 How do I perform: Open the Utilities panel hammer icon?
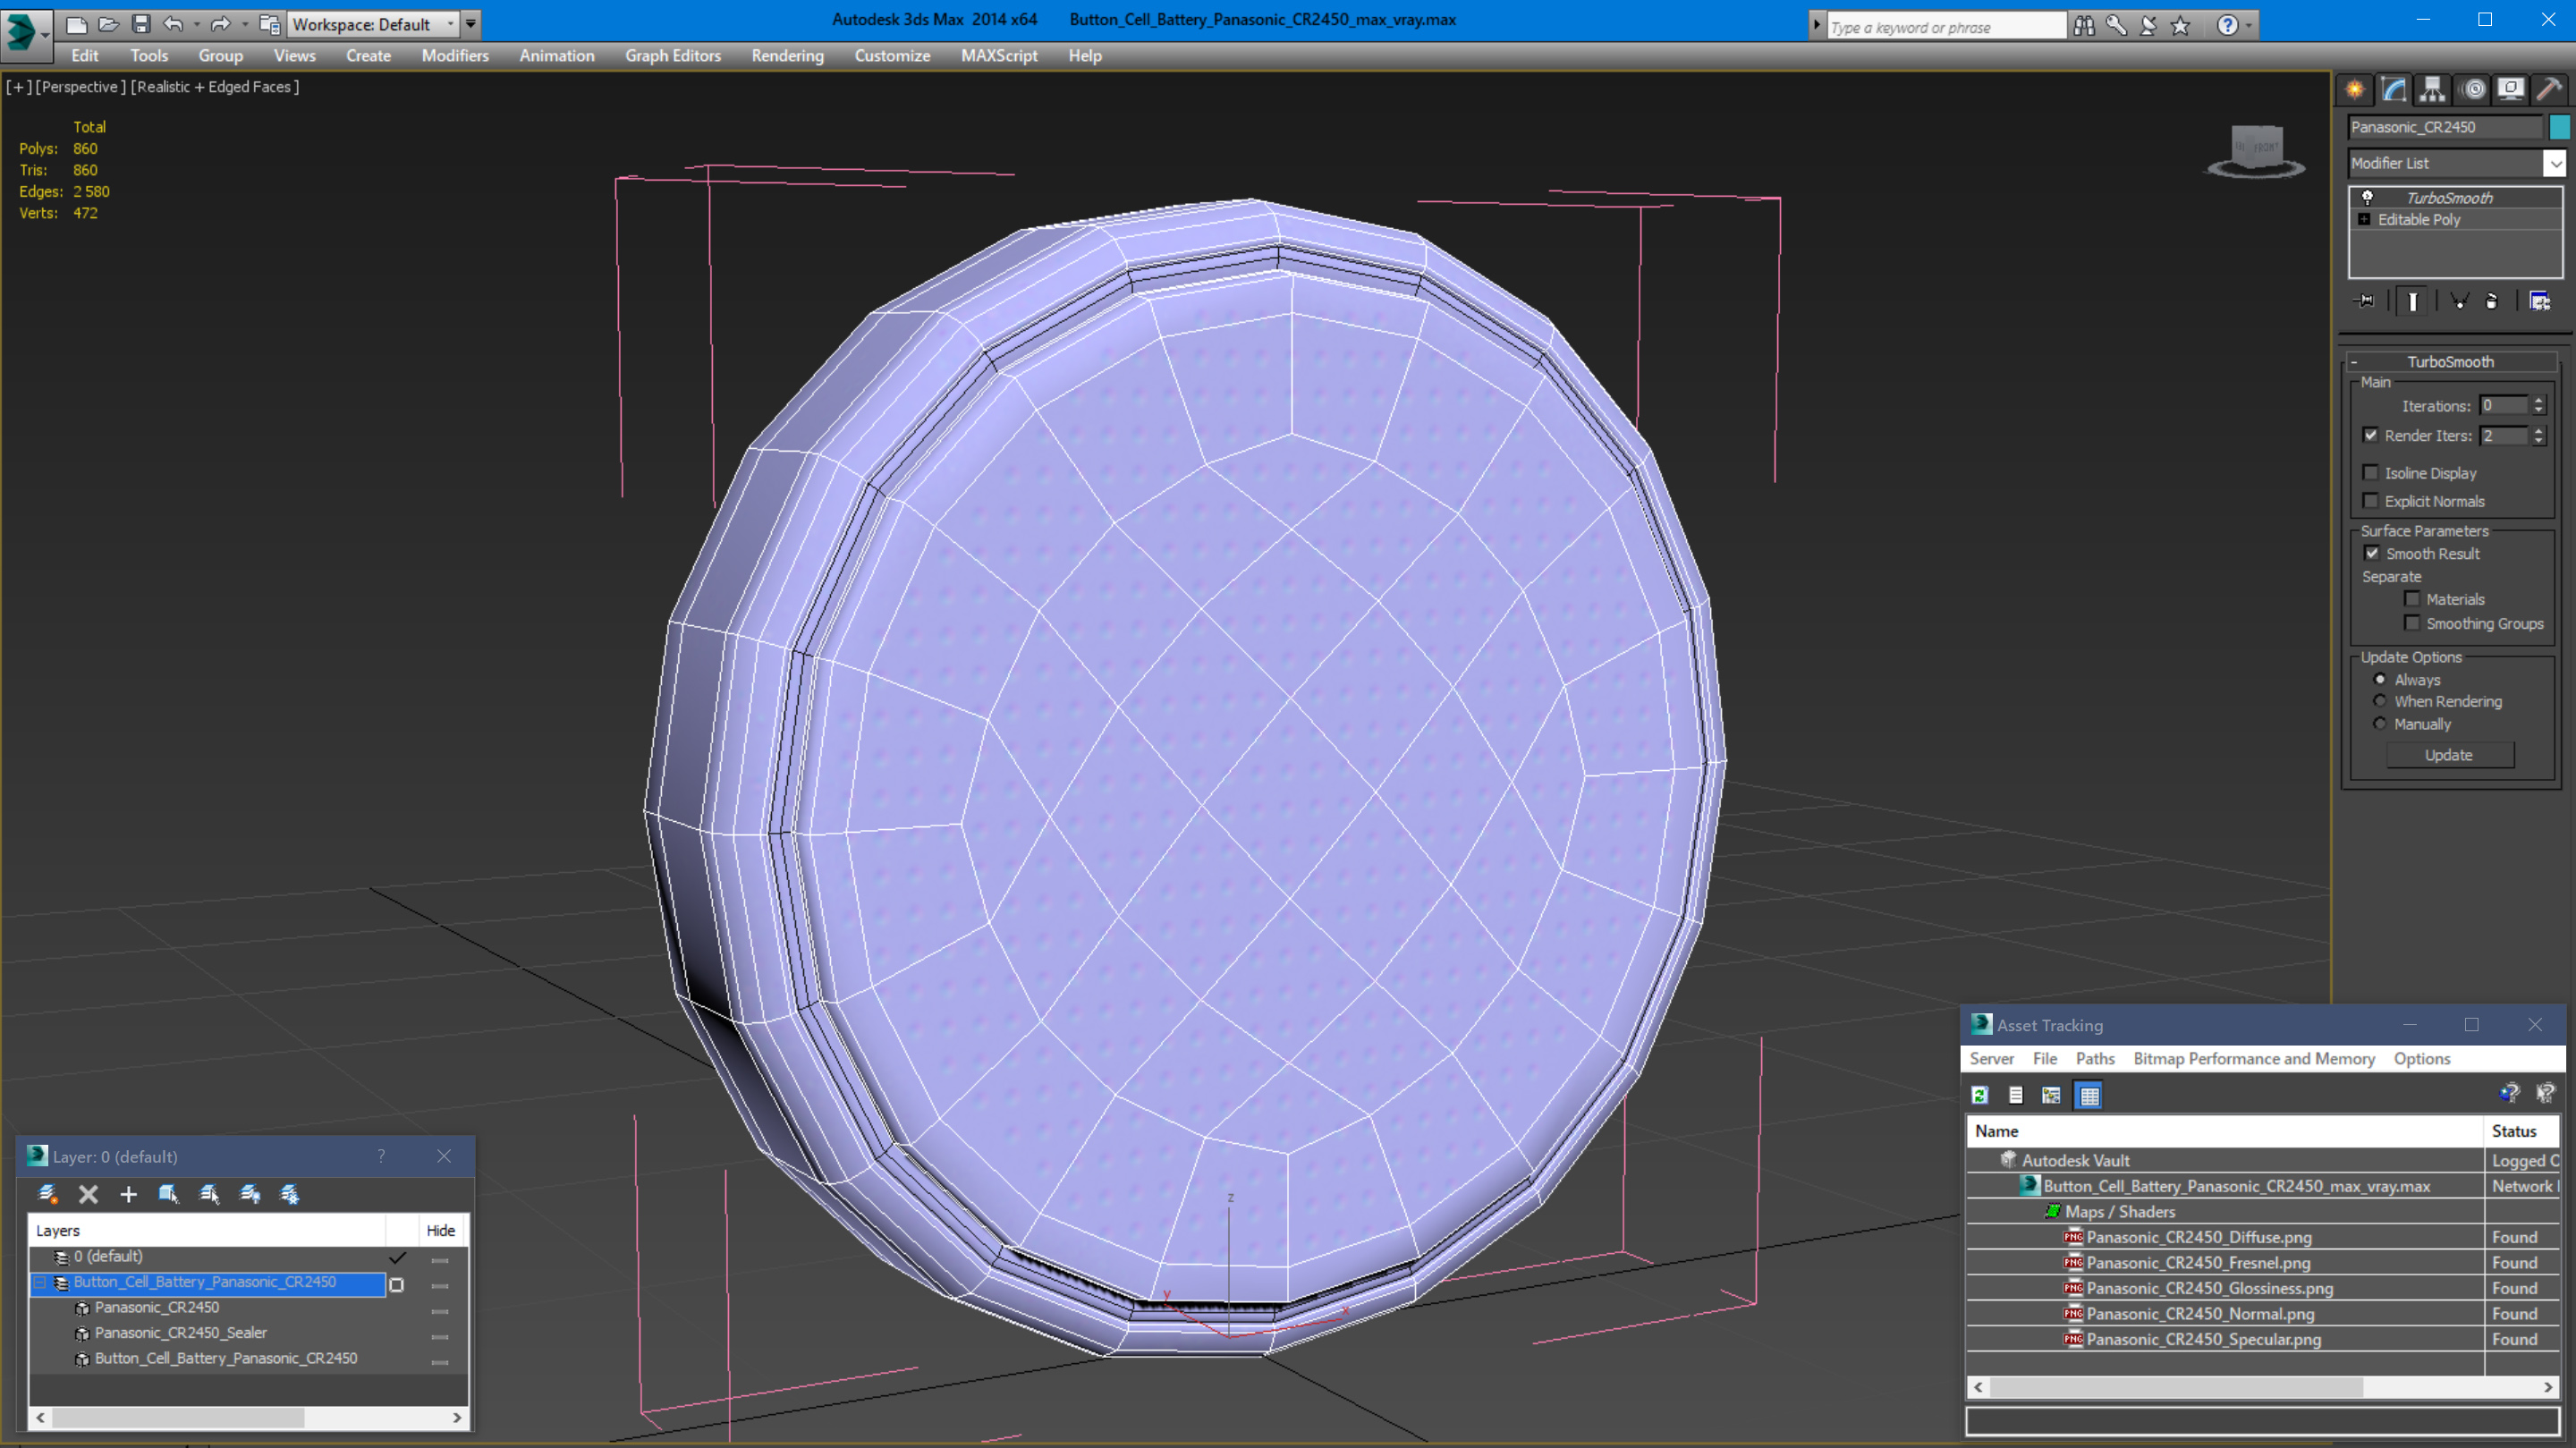pos(2548,90)
